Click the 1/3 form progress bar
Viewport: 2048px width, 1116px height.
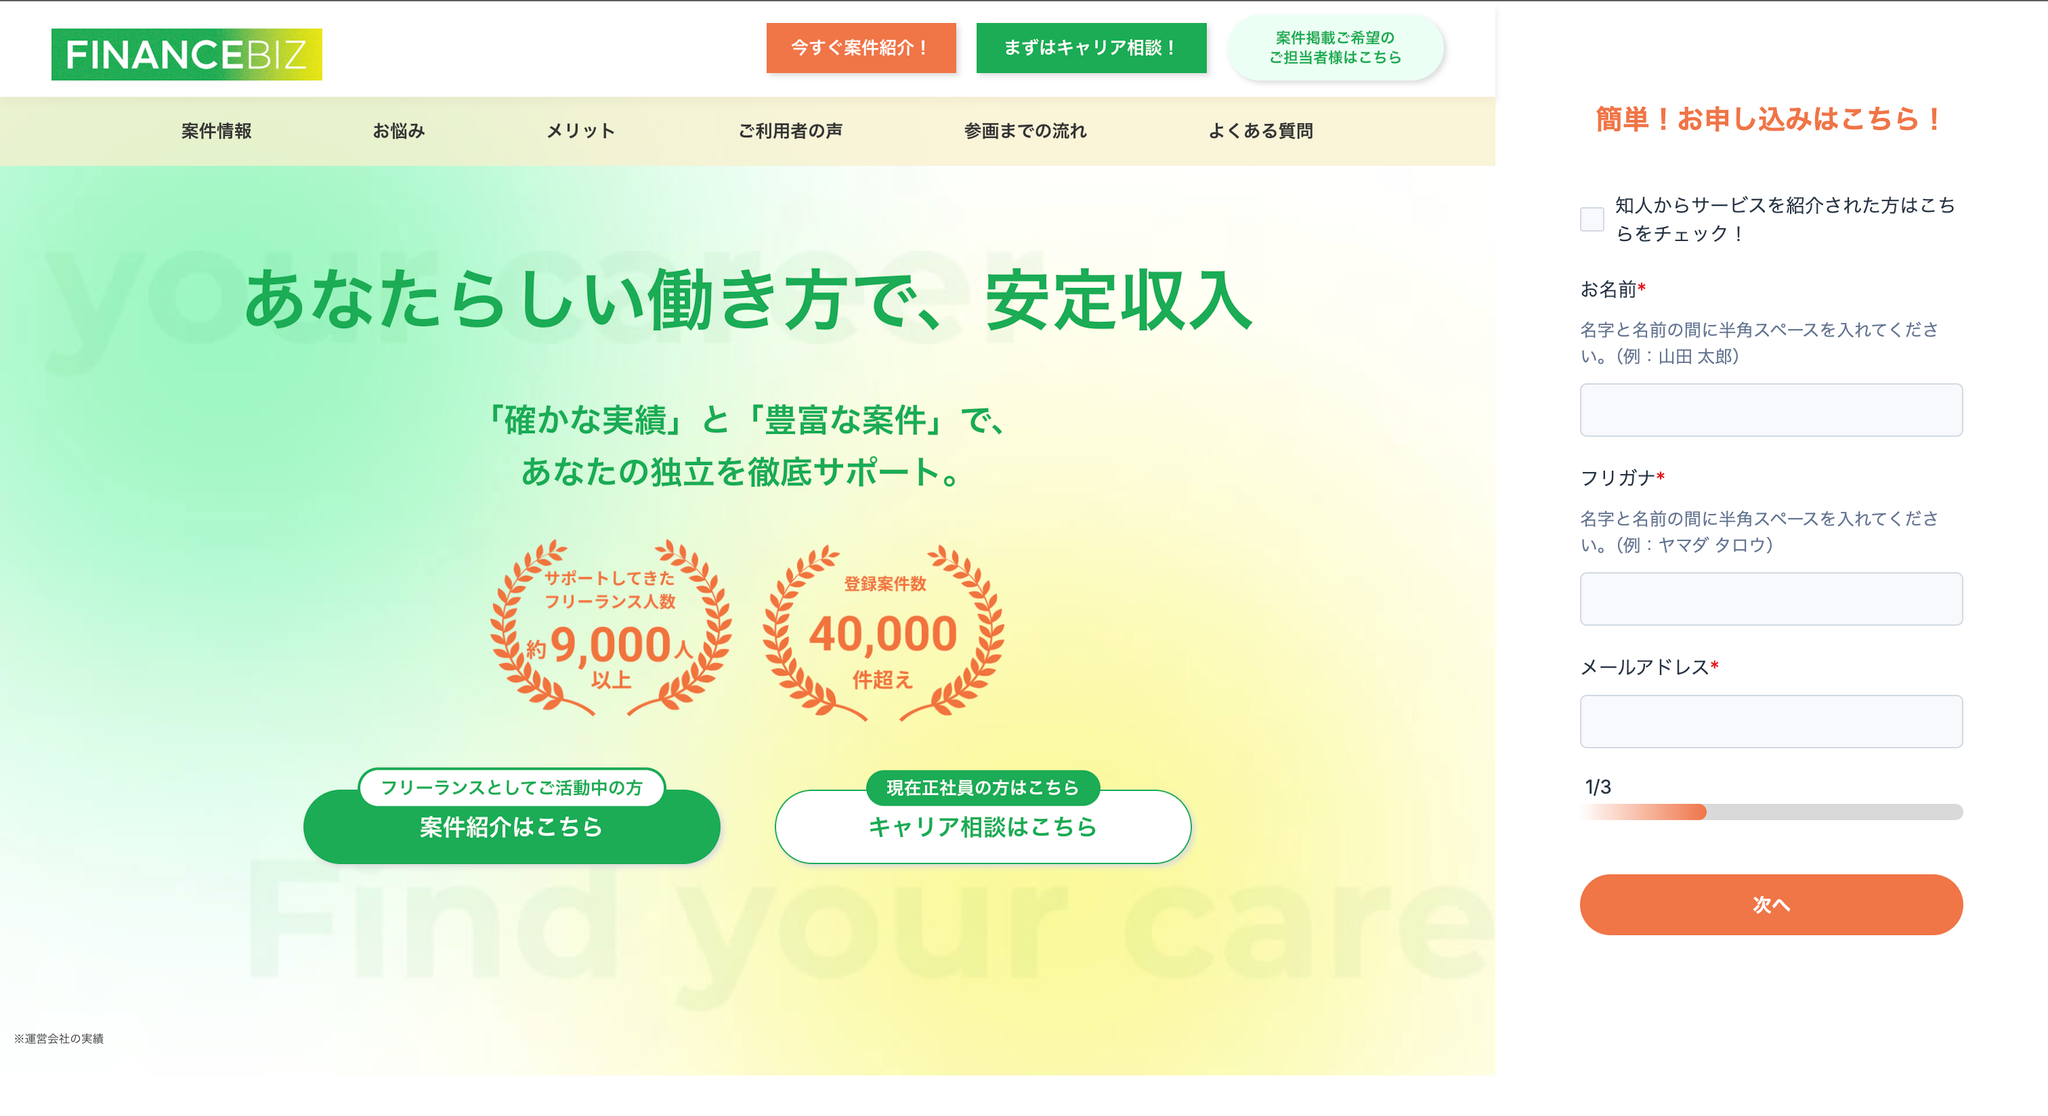1770,812
